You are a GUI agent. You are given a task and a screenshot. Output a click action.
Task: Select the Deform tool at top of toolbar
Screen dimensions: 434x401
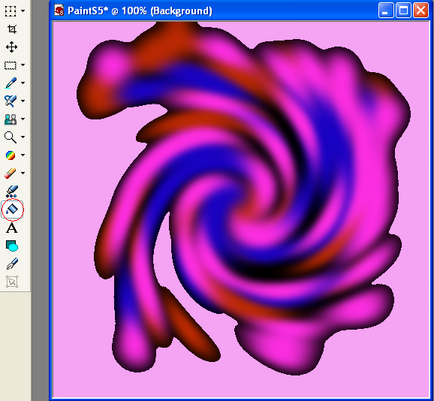pyautogui.click(x=10, y=11)
